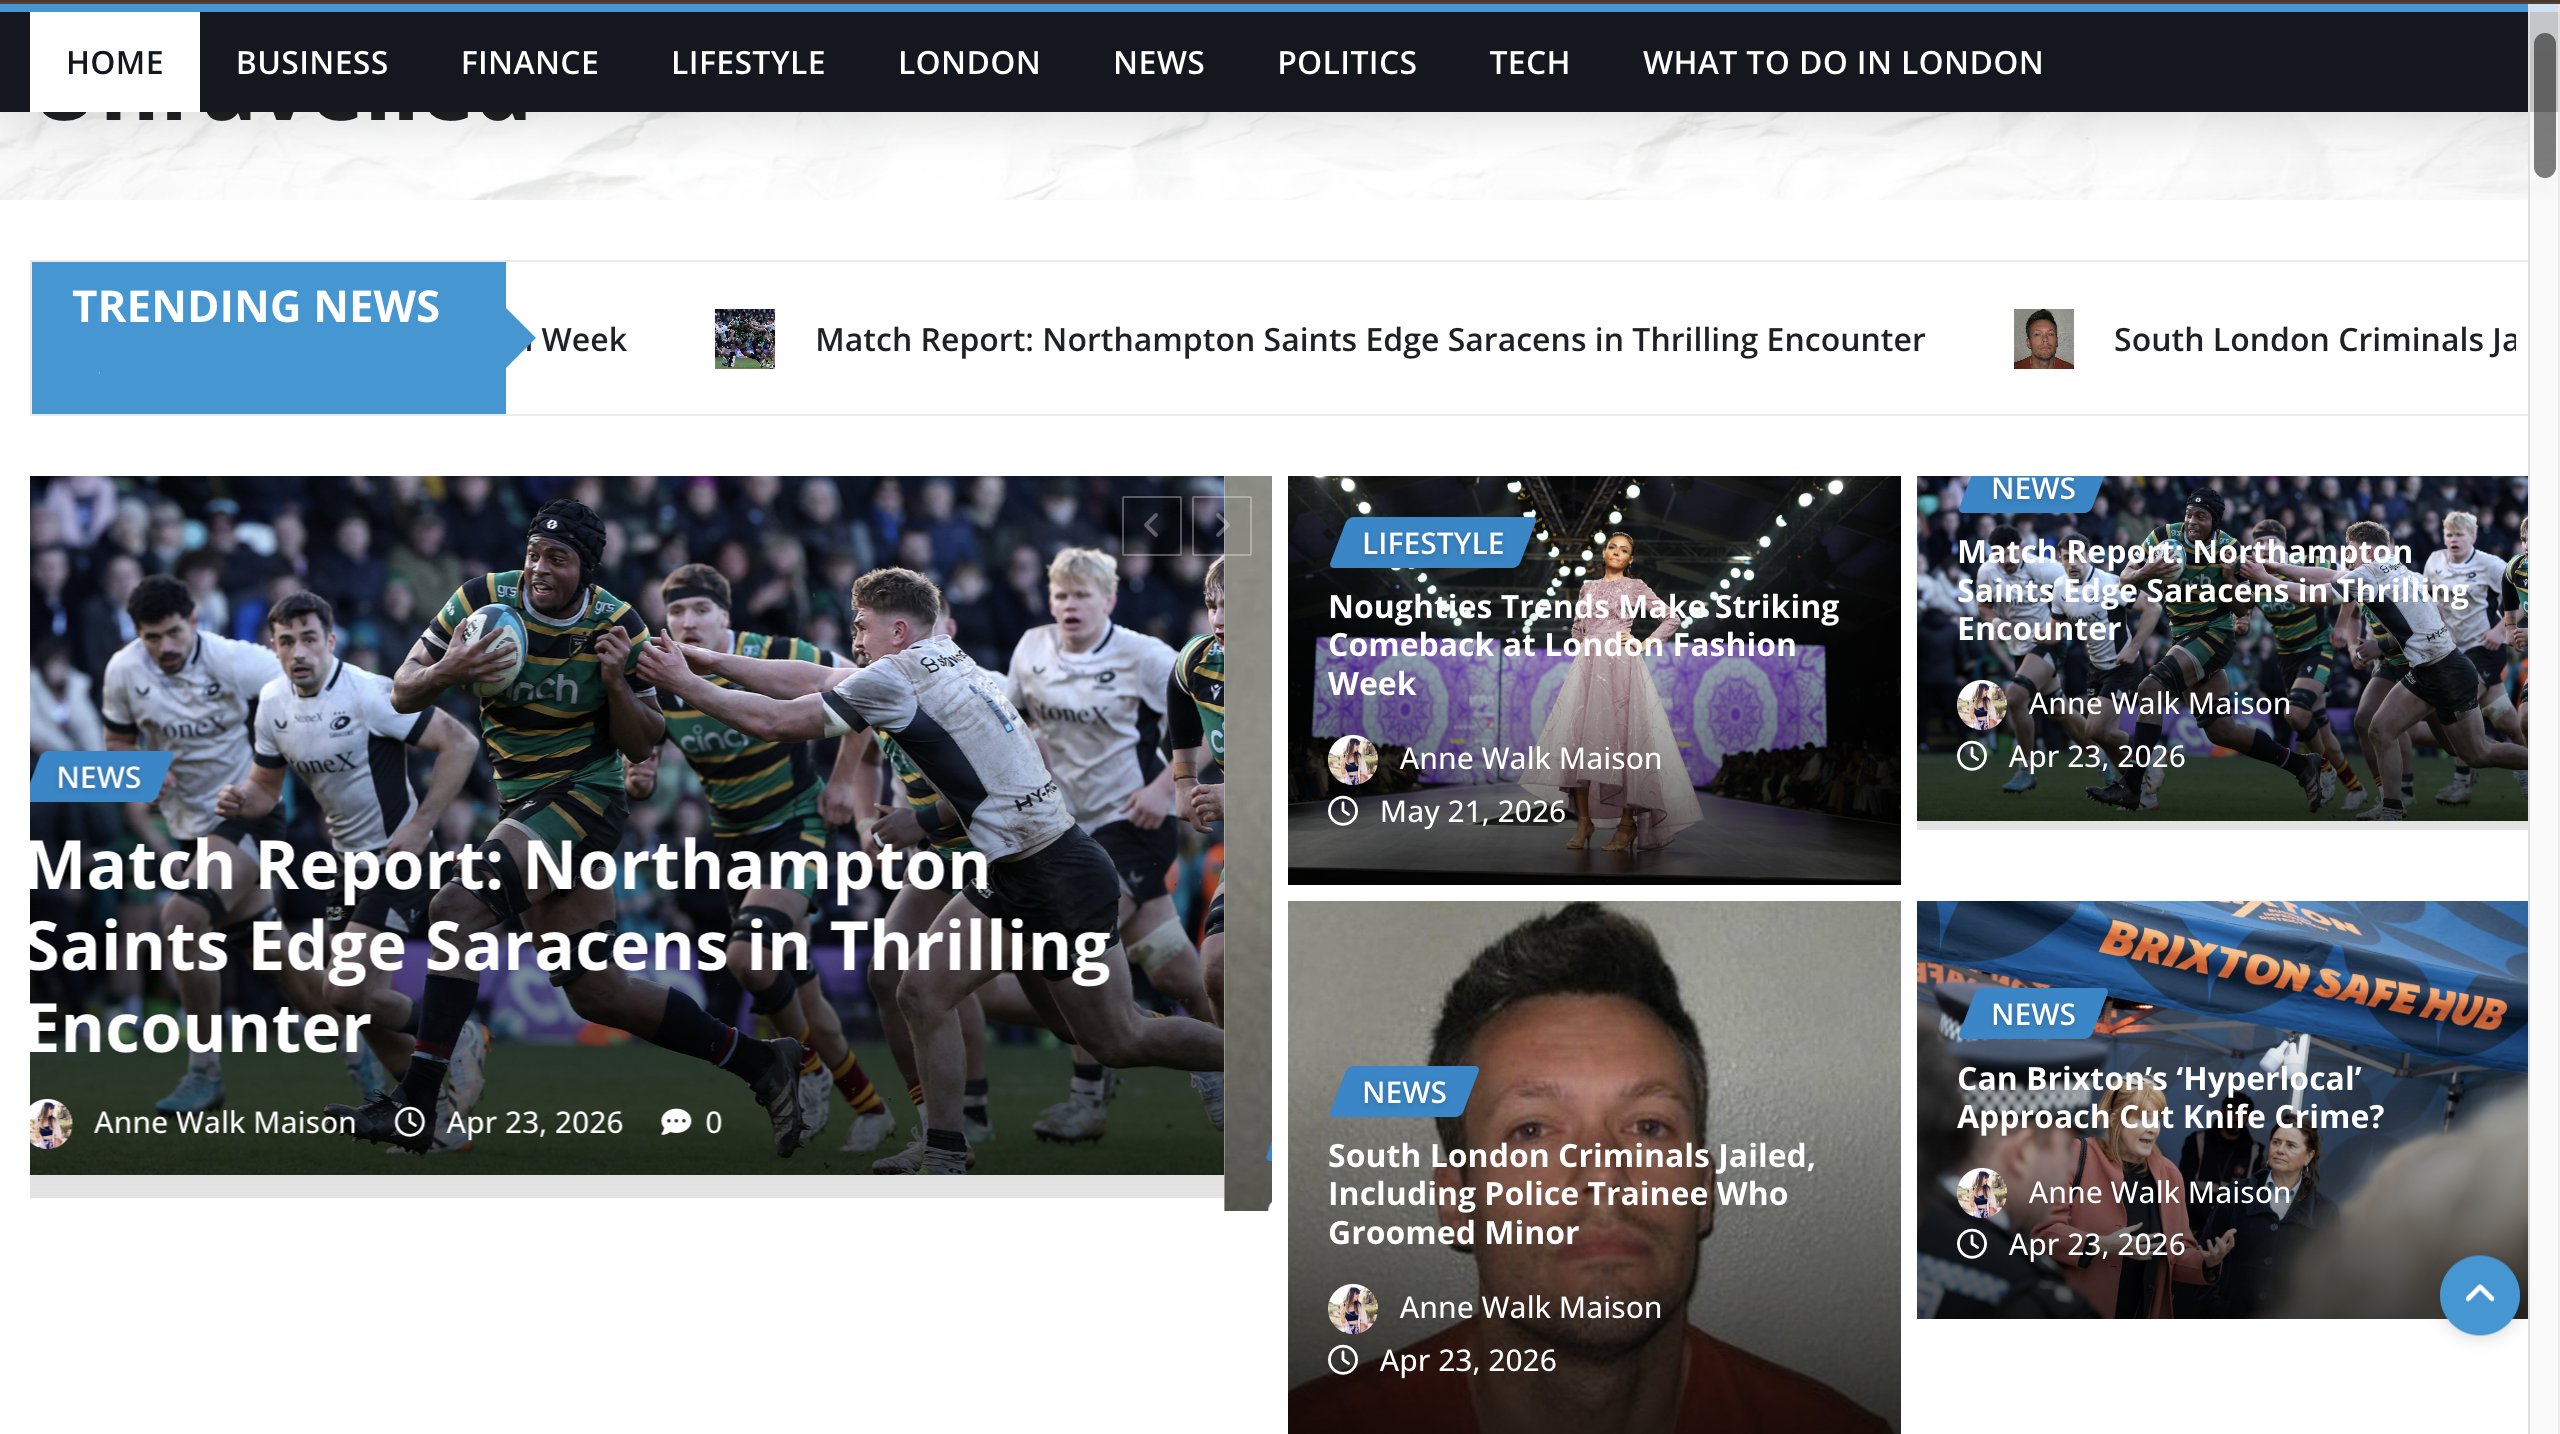Open Anne Walk Maison on Brixton card
This screenshot has height=1434, width=2560.
[x=2159, y=1192]
